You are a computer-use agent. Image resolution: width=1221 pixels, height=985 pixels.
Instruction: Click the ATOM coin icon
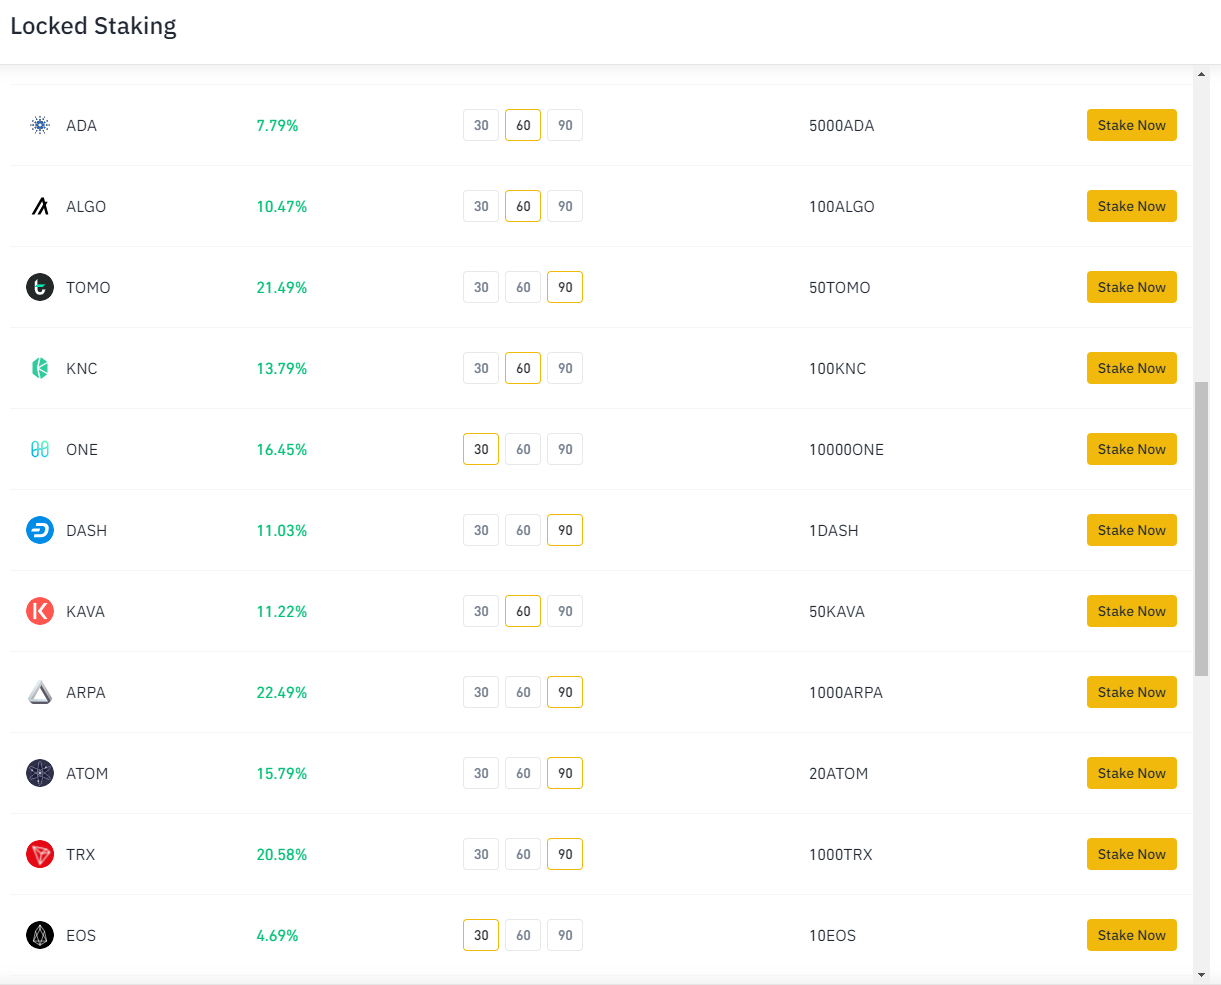[x=40, y=773]
